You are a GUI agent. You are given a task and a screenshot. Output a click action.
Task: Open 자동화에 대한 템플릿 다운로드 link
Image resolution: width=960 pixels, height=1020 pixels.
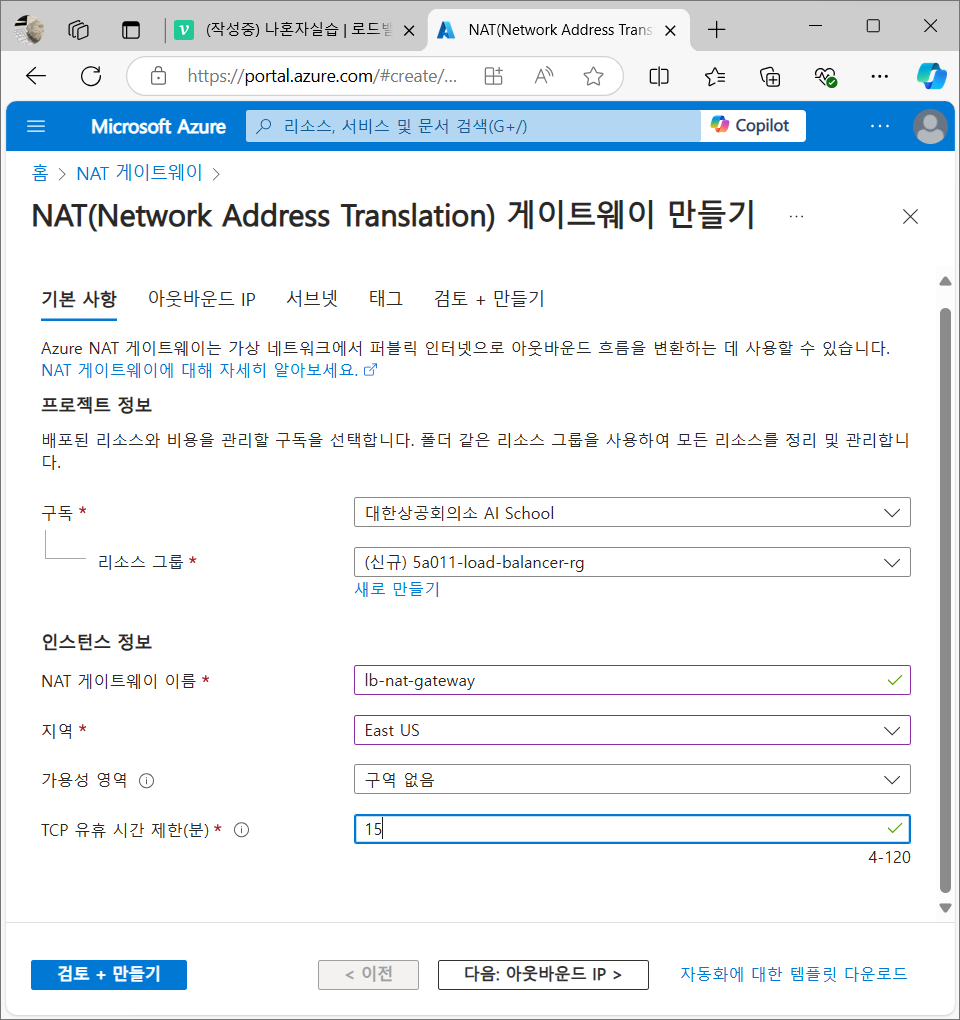click(x=793, y=974)
